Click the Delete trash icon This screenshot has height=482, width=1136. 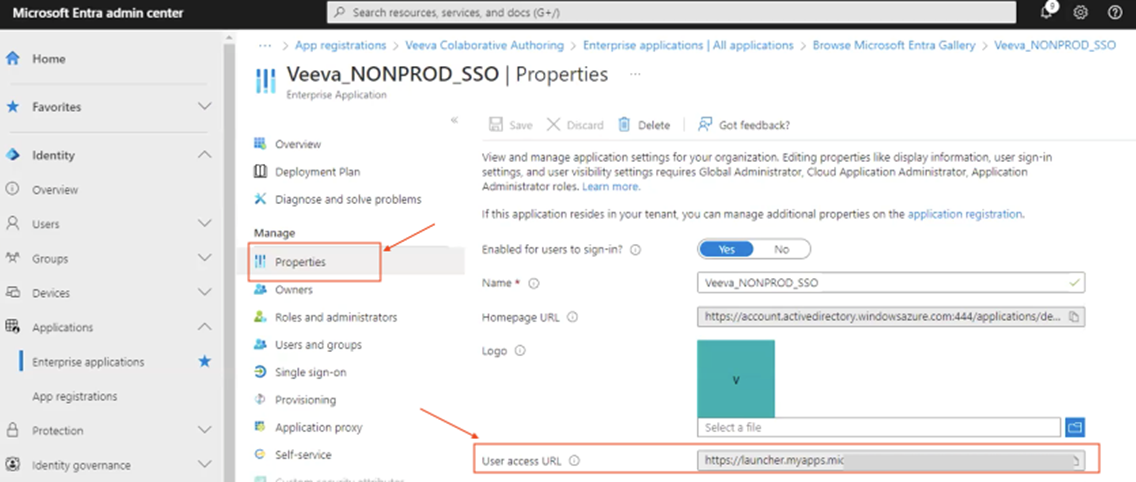(x=624, y=125)
